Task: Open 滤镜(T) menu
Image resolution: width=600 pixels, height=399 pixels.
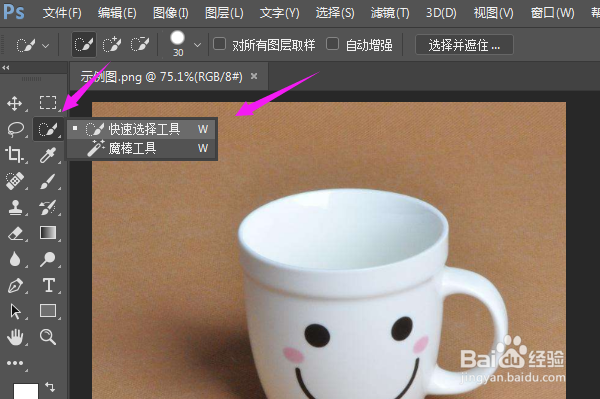Action: point(390,13)
